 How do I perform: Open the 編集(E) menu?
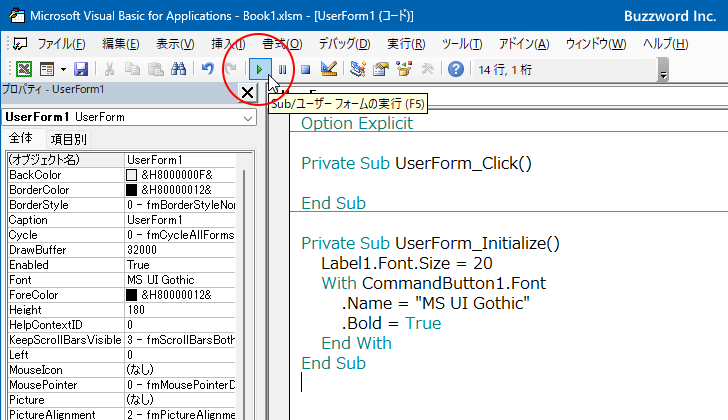pos(121,44)
